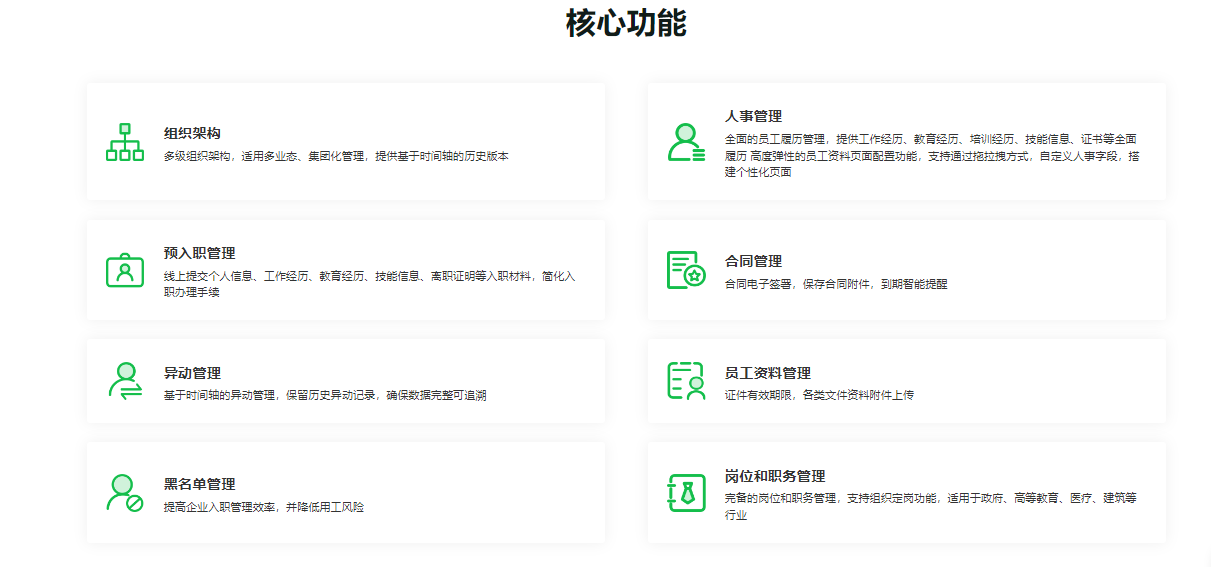Click description starting 全面的员工履历管理

click(932, 155)
